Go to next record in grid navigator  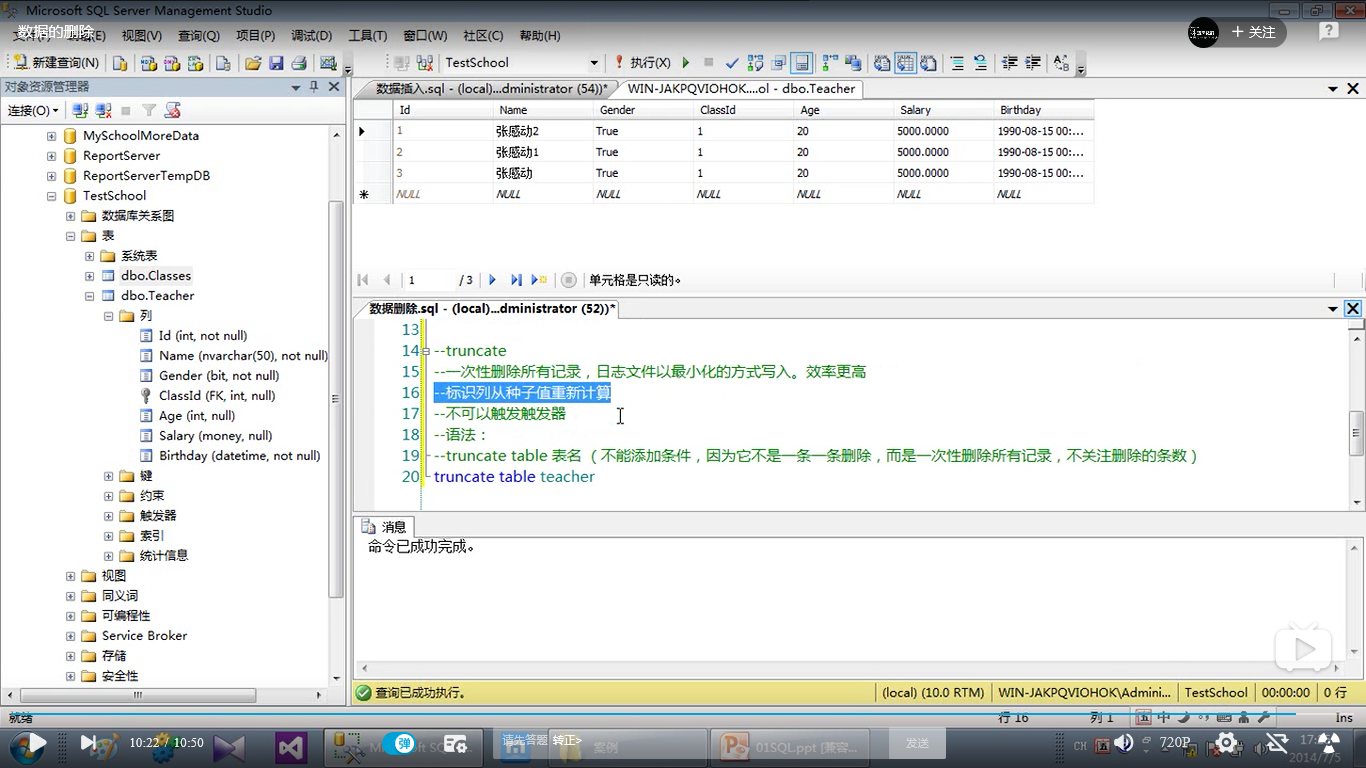pyautogui.click(x=492, y=280)
